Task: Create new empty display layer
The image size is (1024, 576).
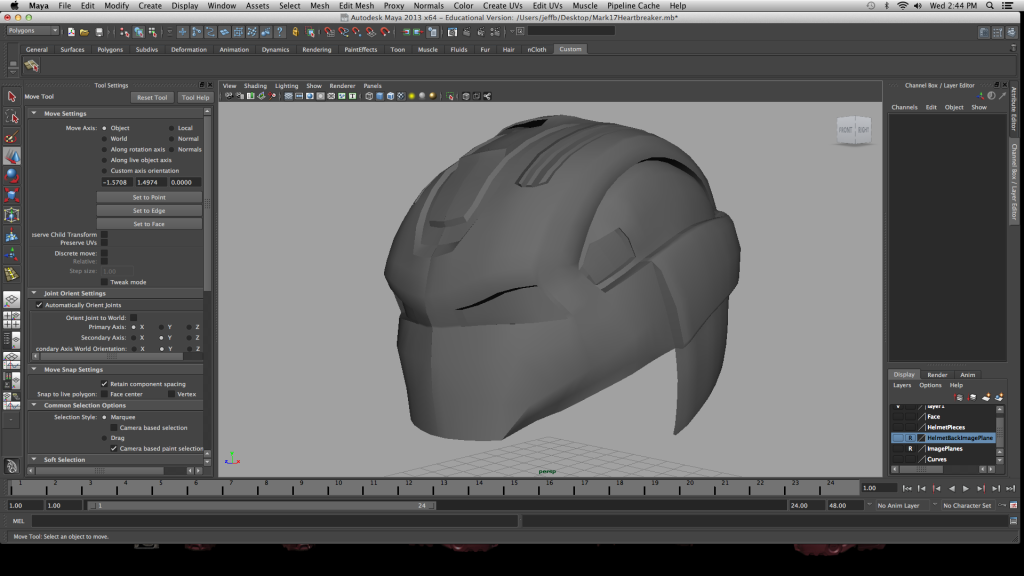Action: coord(985,397)
